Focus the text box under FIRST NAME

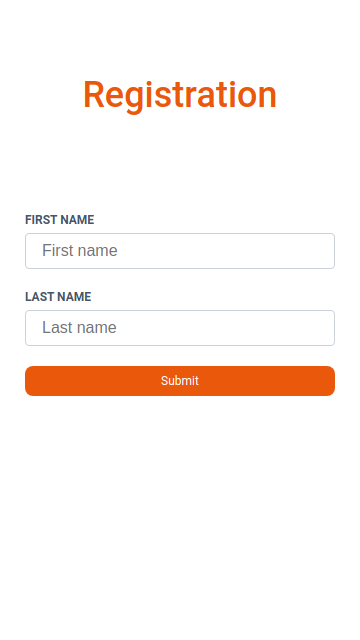click(x=180, y=251)
